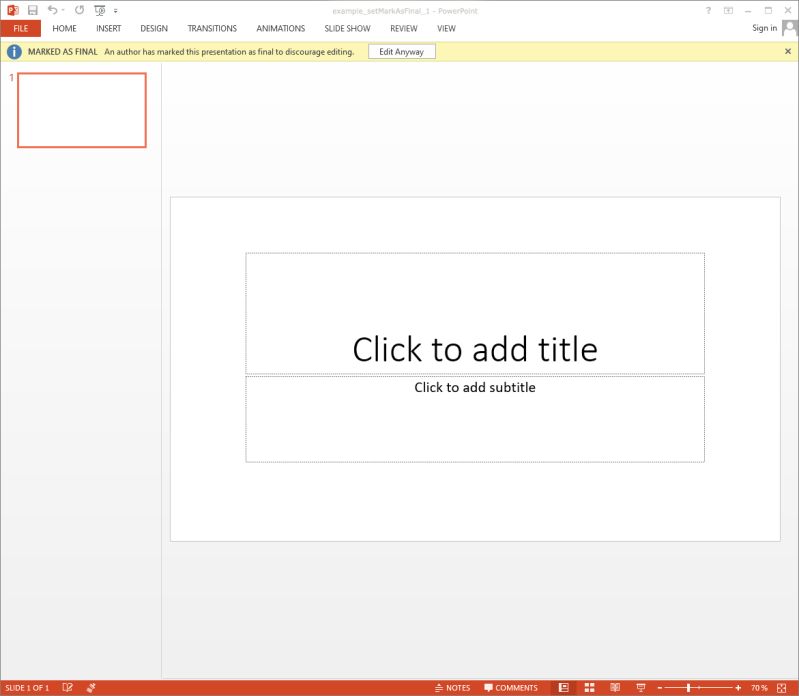Toggle the NOTES pane
This screenshot has width=799, height=696.
point(452,688)
